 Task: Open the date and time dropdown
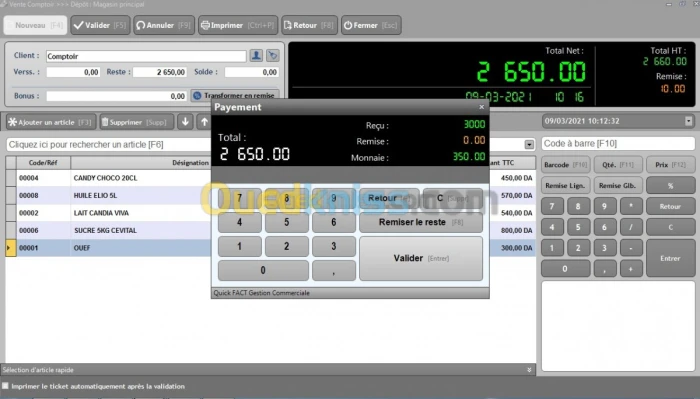[x=688, y=121]
